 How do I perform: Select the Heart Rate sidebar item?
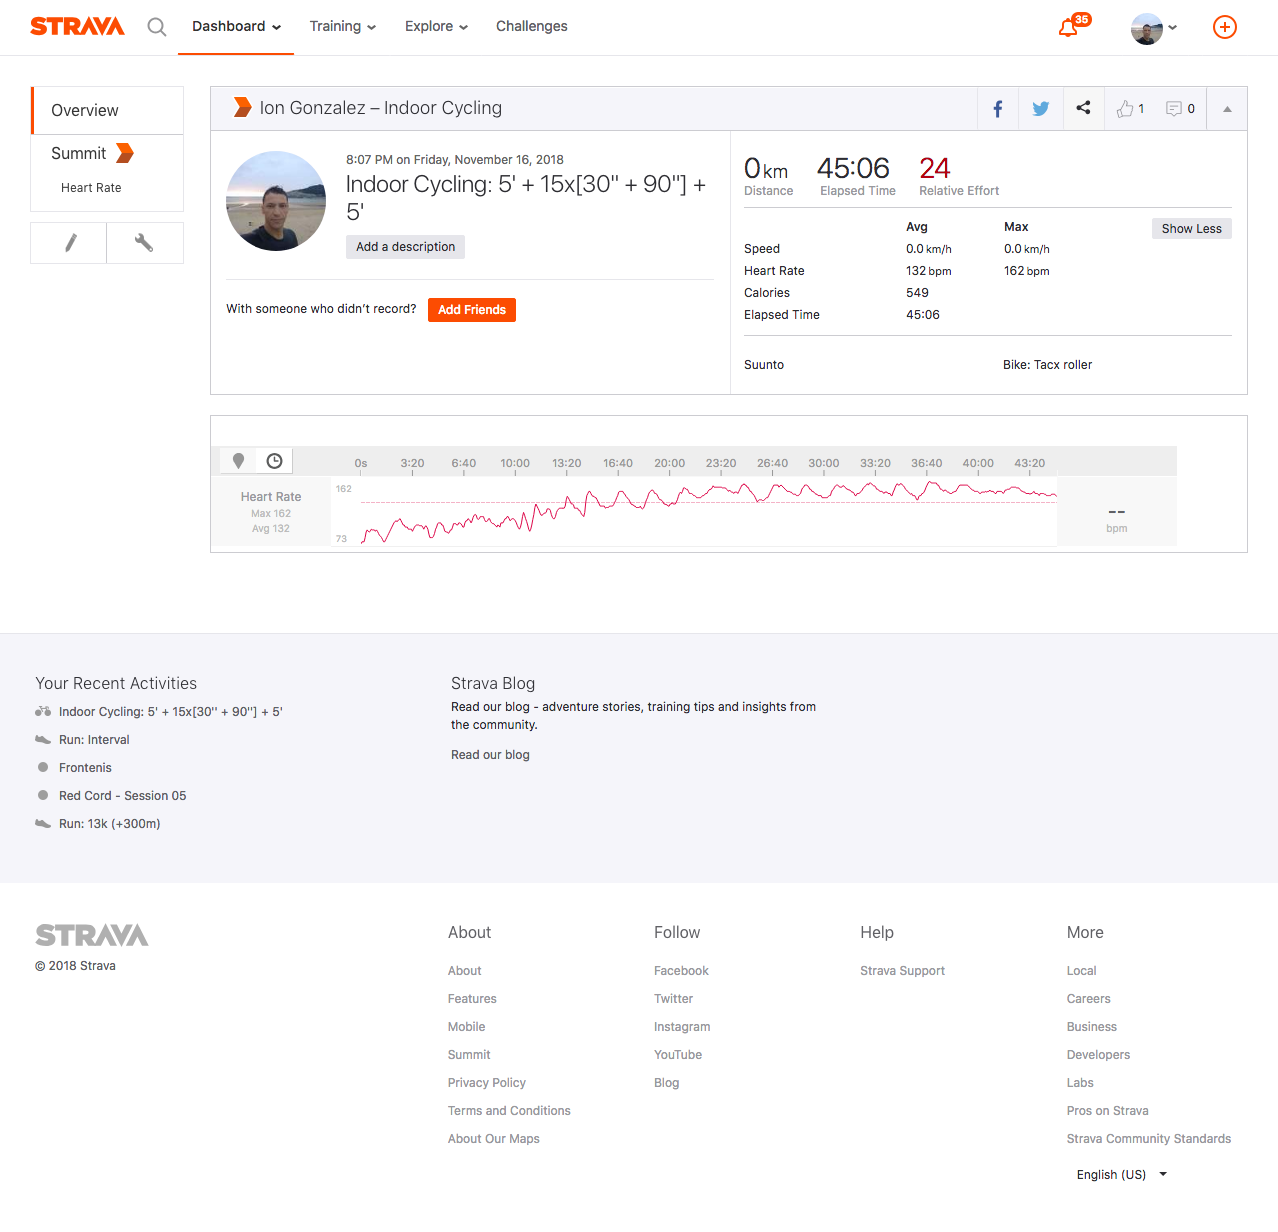click(91, 188)
